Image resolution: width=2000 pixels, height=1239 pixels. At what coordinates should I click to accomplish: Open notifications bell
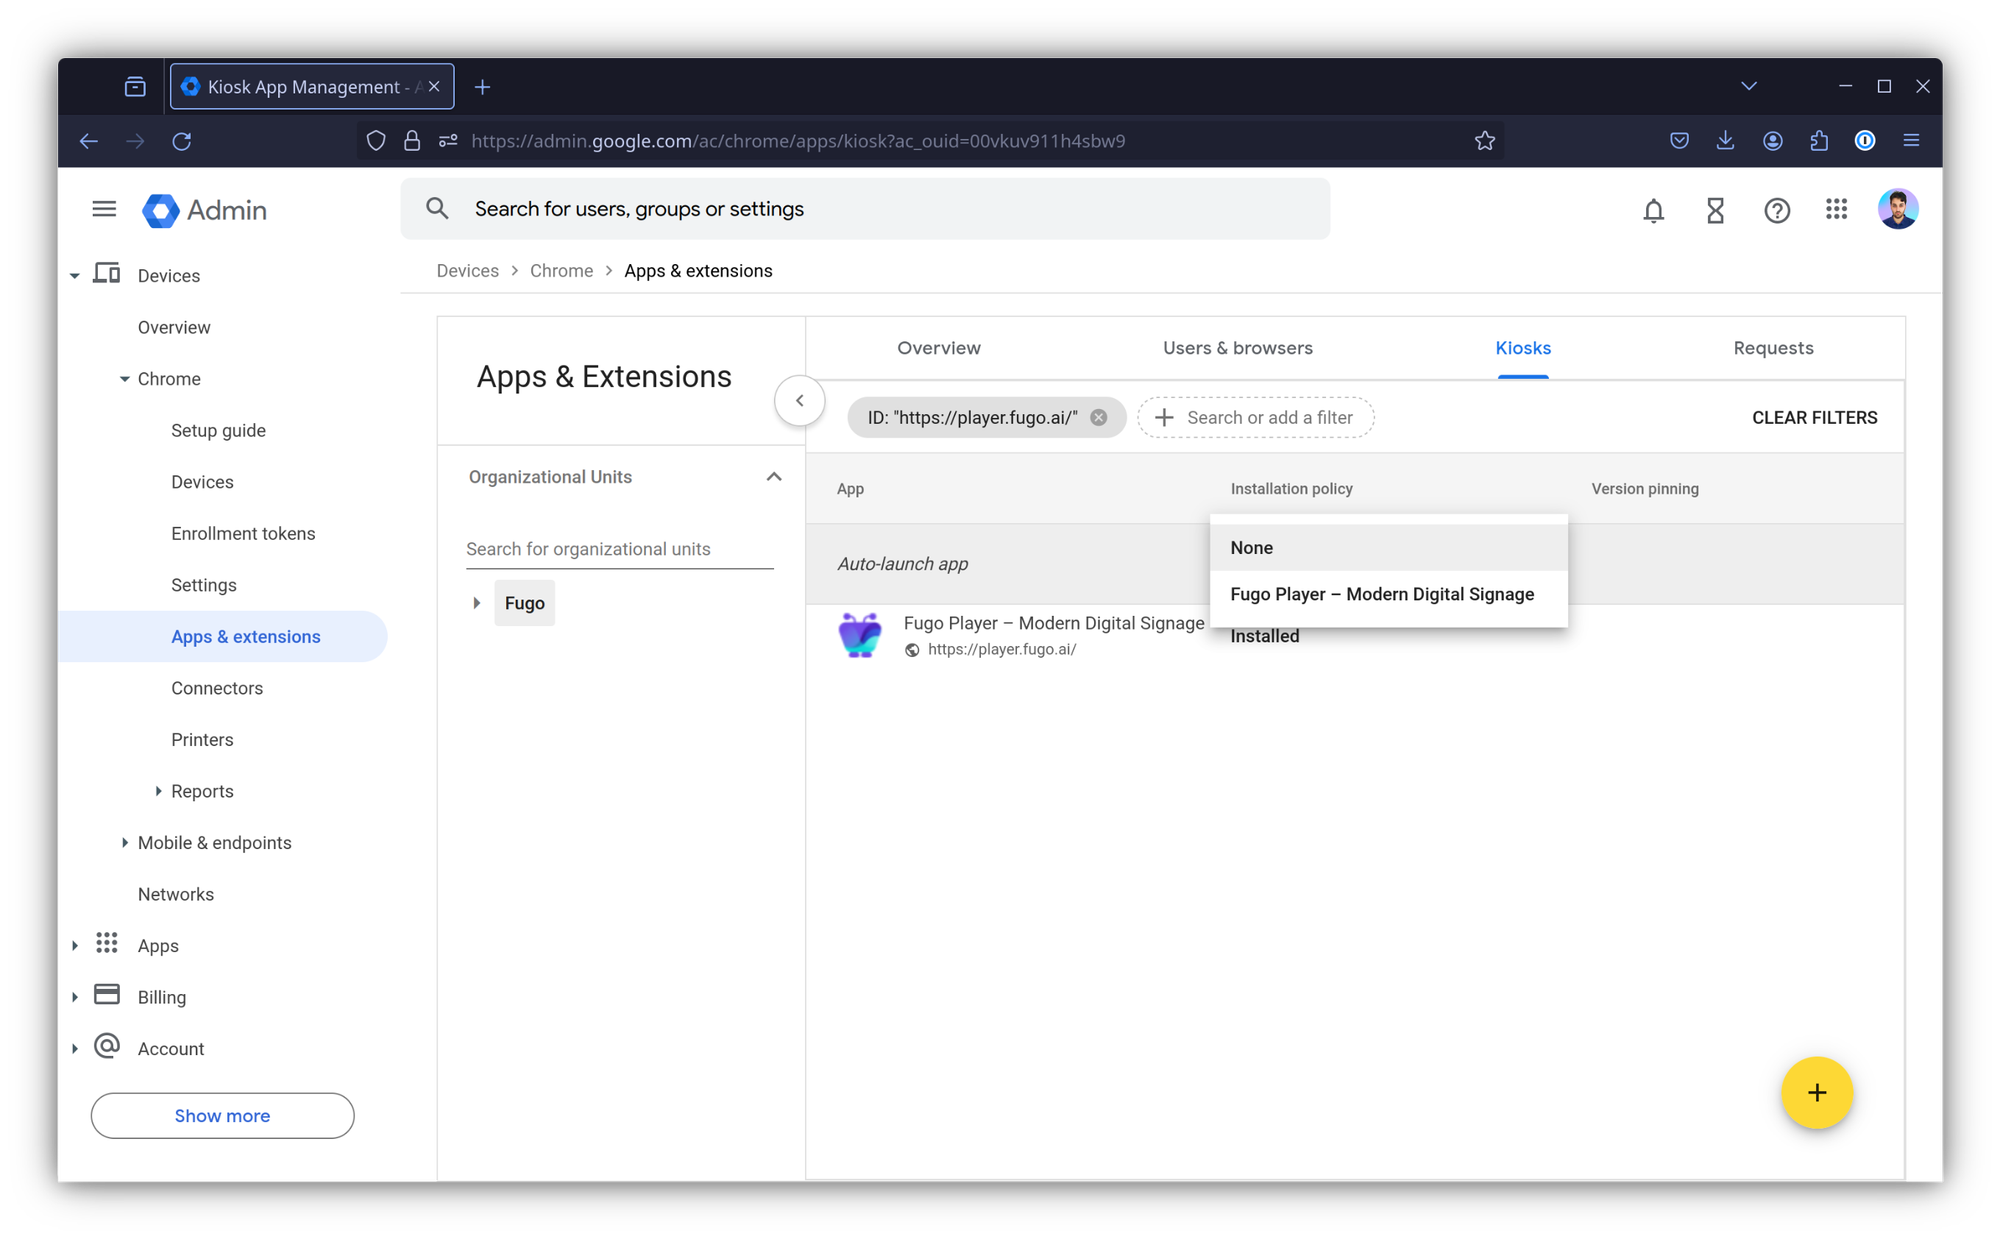[1653, 210]
